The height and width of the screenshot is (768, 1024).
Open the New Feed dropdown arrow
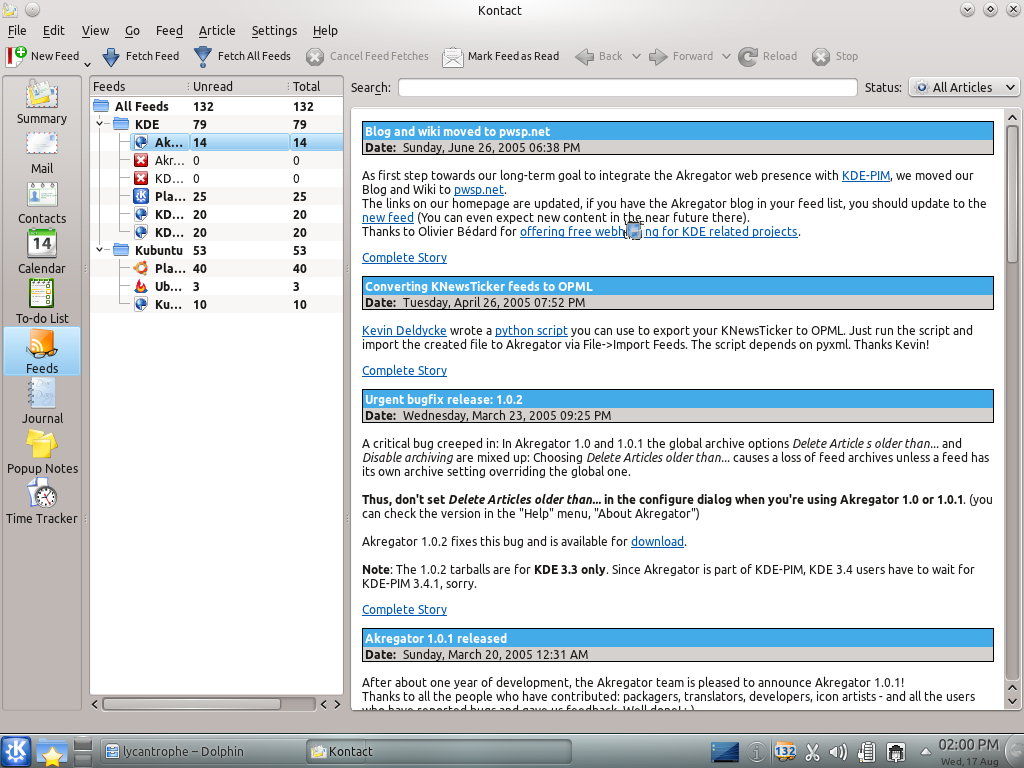[88, 64]
